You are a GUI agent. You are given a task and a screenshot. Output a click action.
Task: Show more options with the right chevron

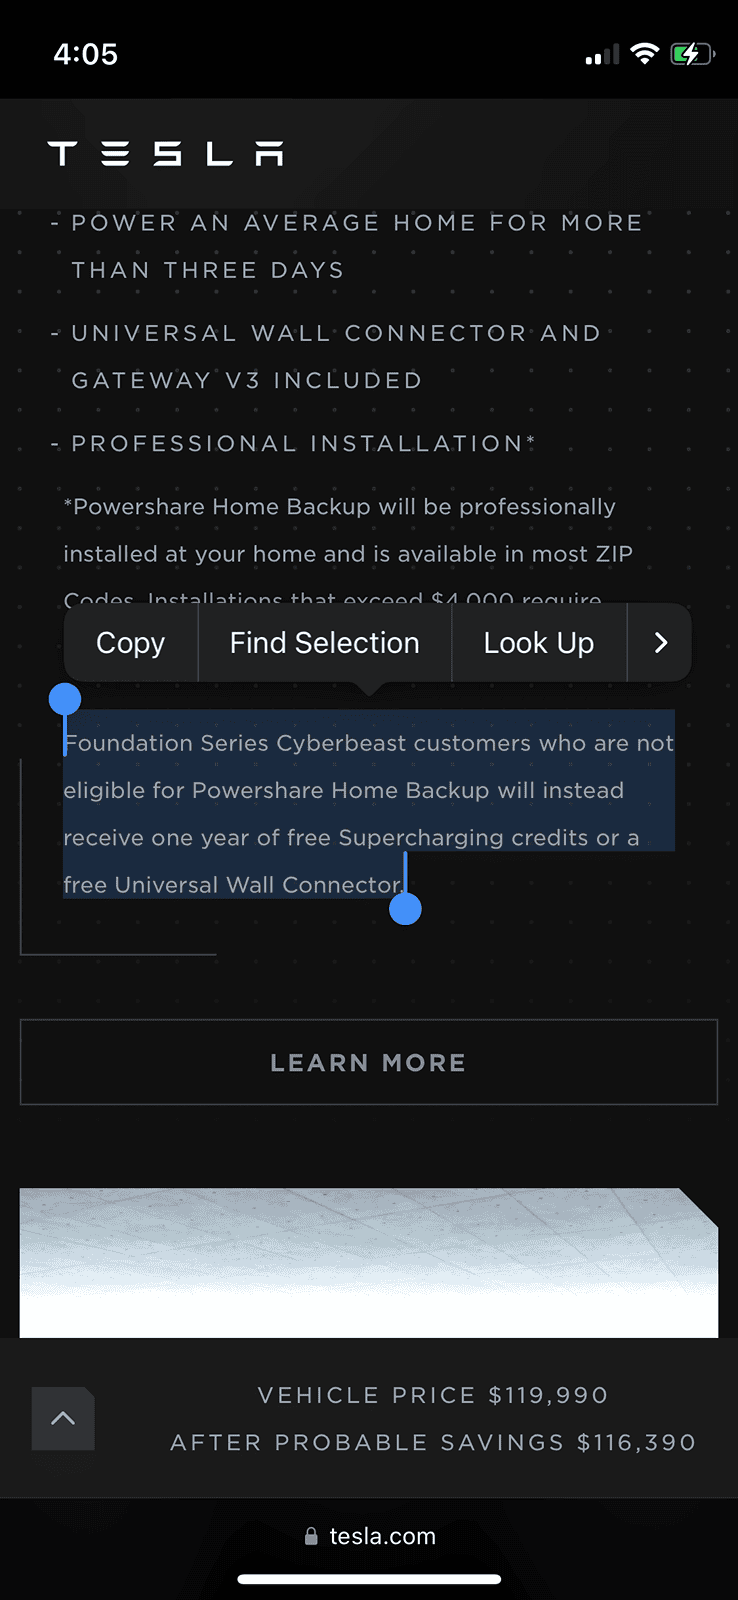pyautogui.click(x=660, y=643)
